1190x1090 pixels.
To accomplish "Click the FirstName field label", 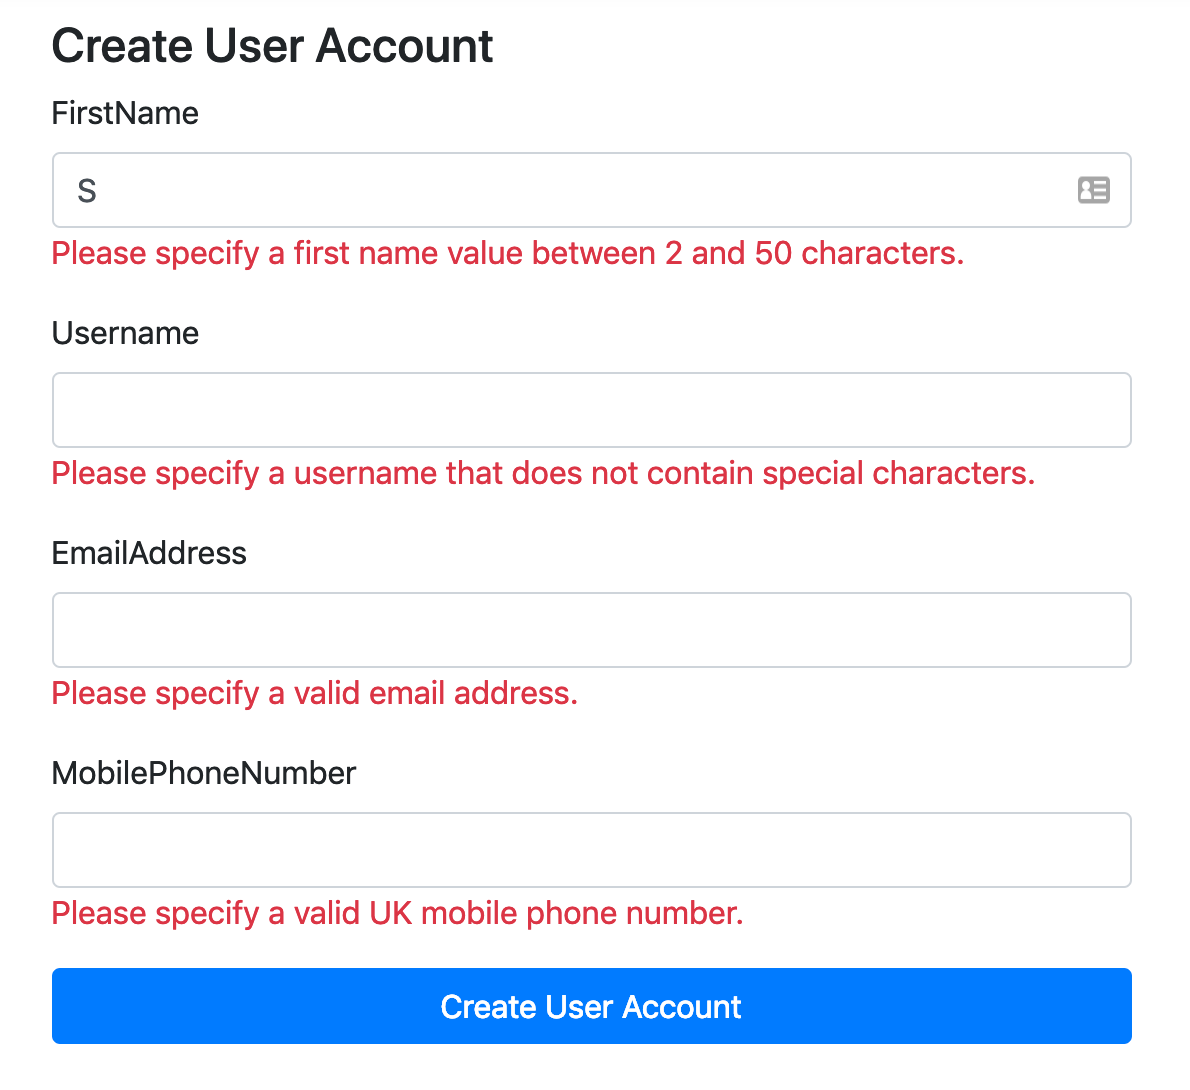I will click(x=124, y=113).
